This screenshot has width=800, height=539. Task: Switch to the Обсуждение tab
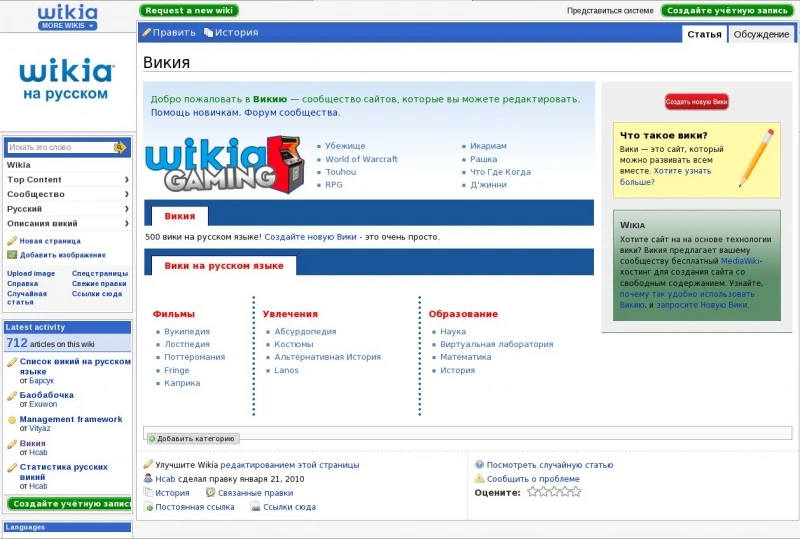761,34
